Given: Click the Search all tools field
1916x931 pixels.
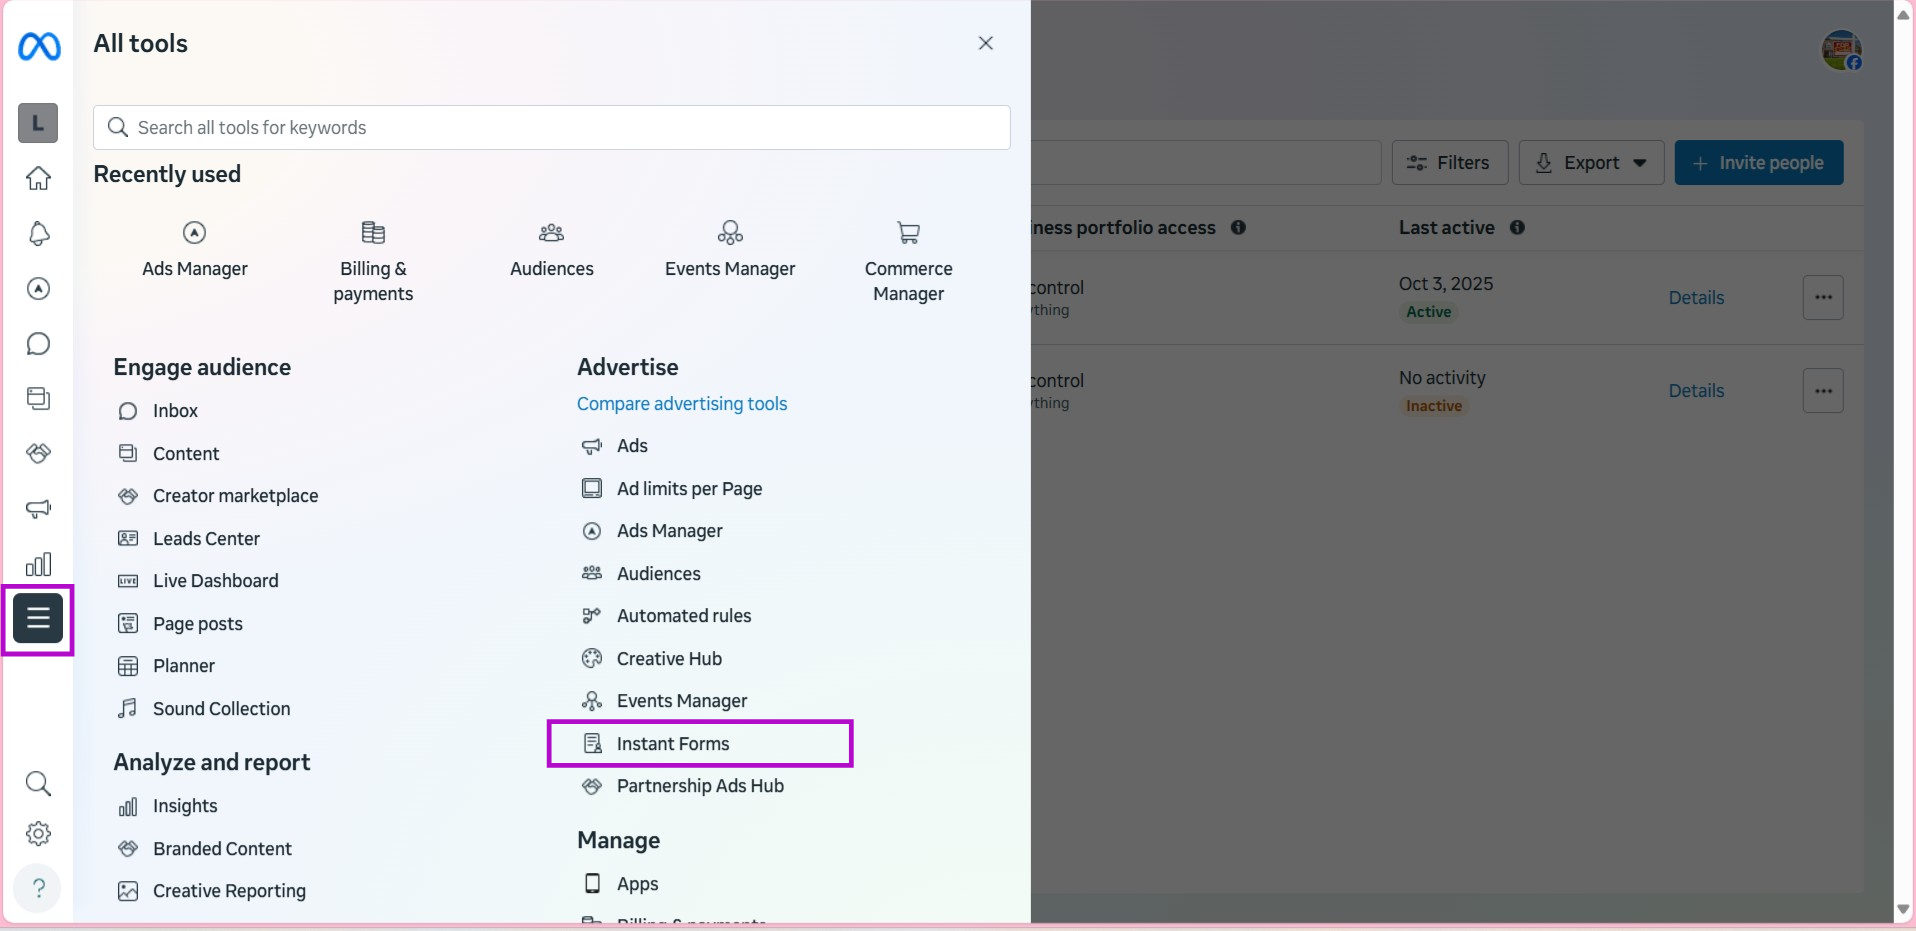Looking at the screenshot, I should pos(551,128).
